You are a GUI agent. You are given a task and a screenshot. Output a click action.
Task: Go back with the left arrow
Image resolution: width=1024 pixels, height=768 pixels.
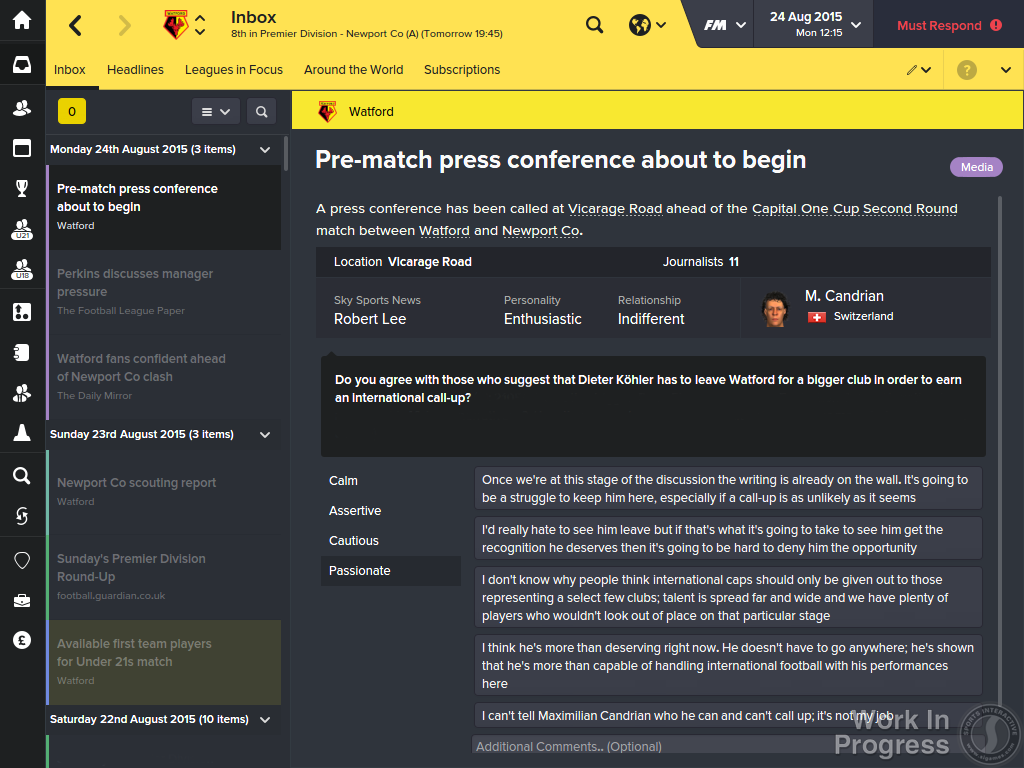pyautogui.click(x=76, y=26)
